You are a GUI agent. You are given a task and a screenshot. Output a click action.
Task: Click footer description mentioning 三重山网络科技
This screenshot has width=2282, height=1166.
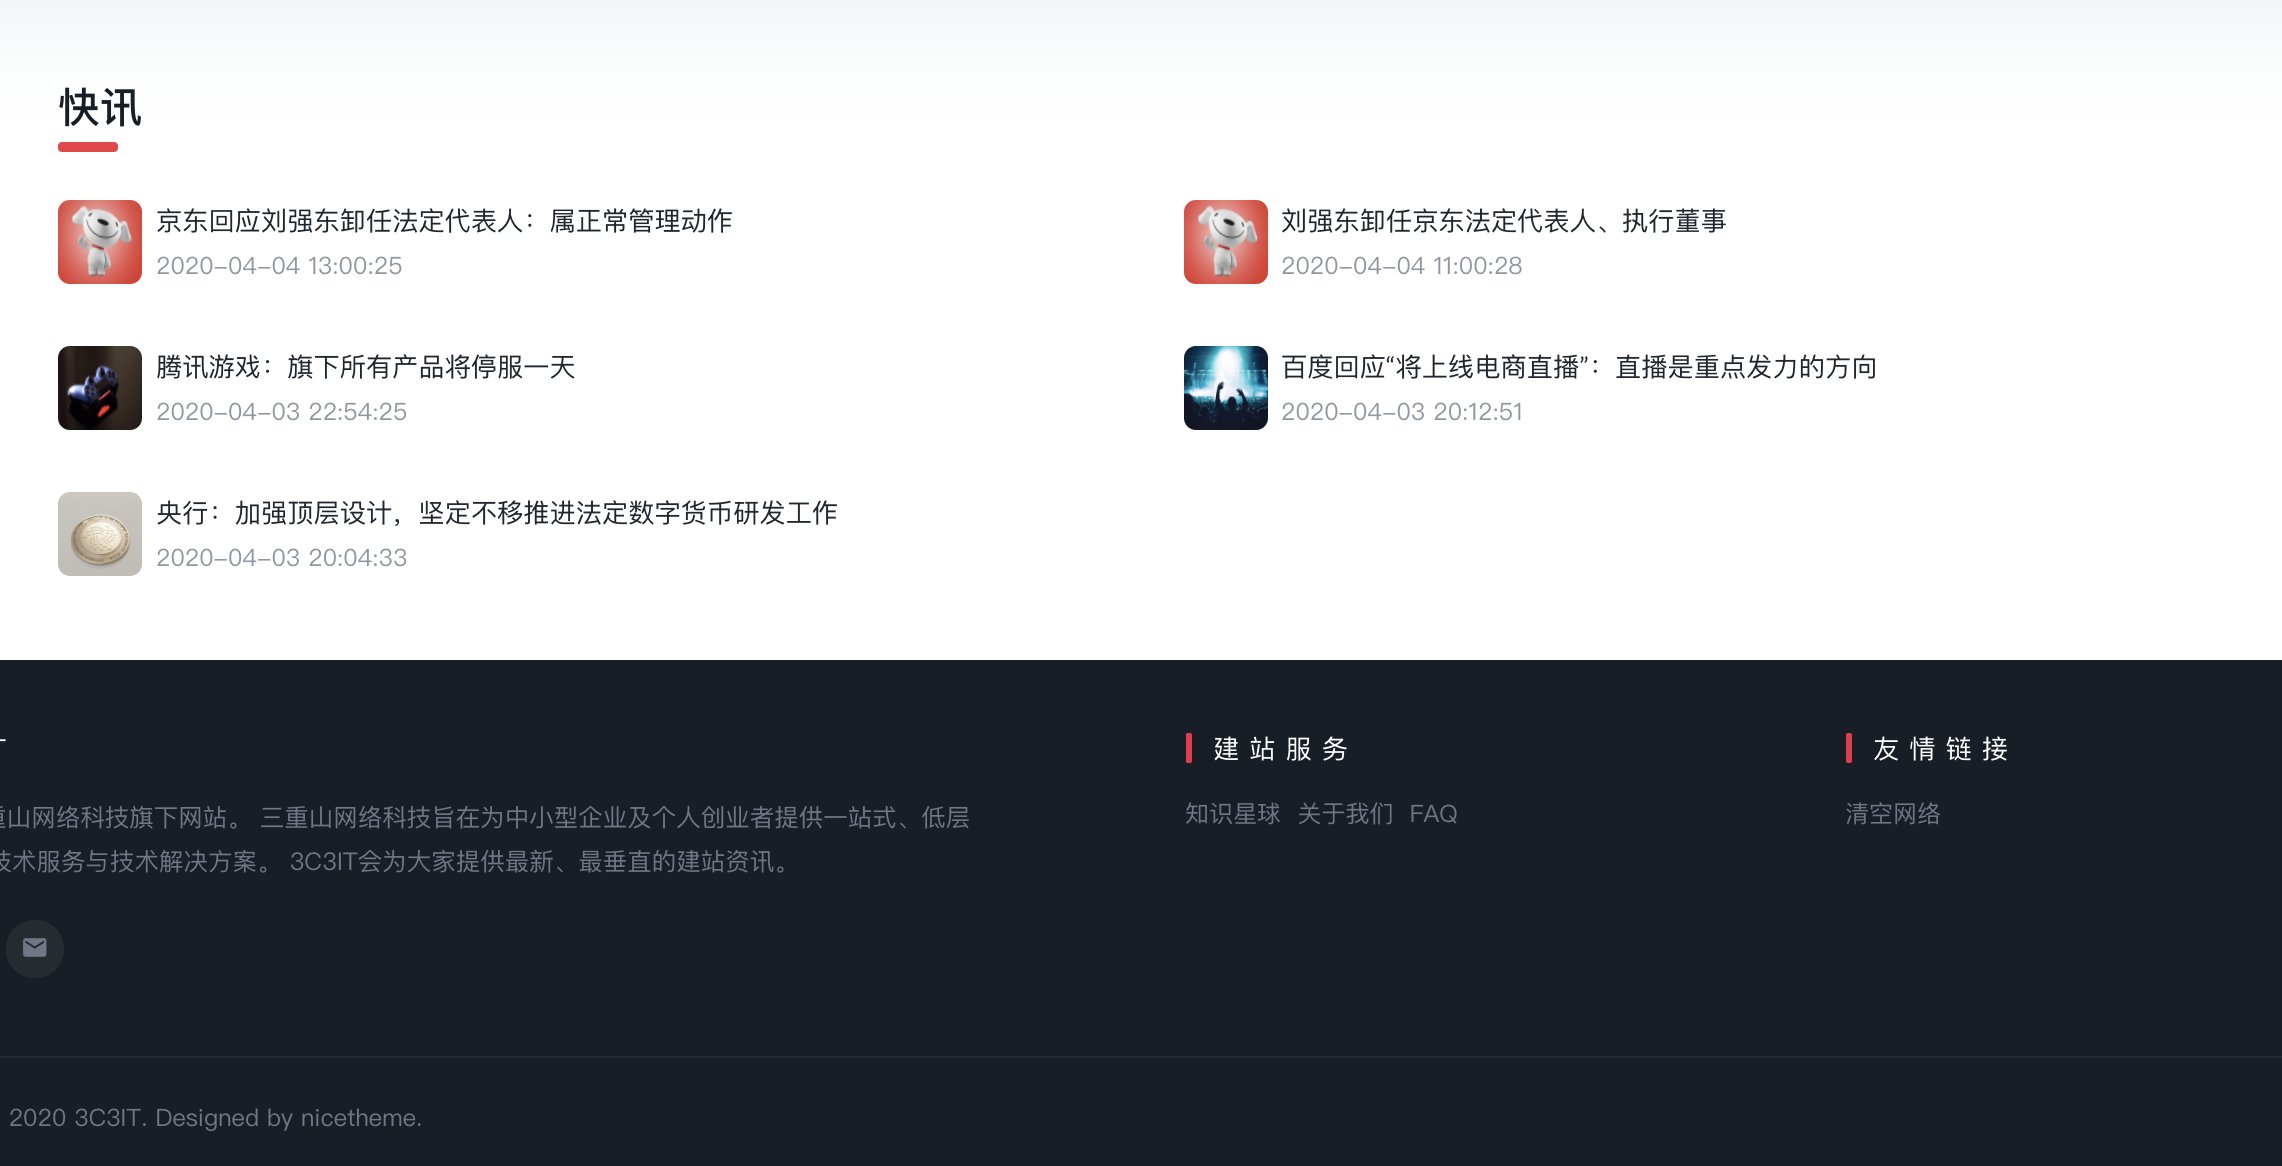coord(485,840)
